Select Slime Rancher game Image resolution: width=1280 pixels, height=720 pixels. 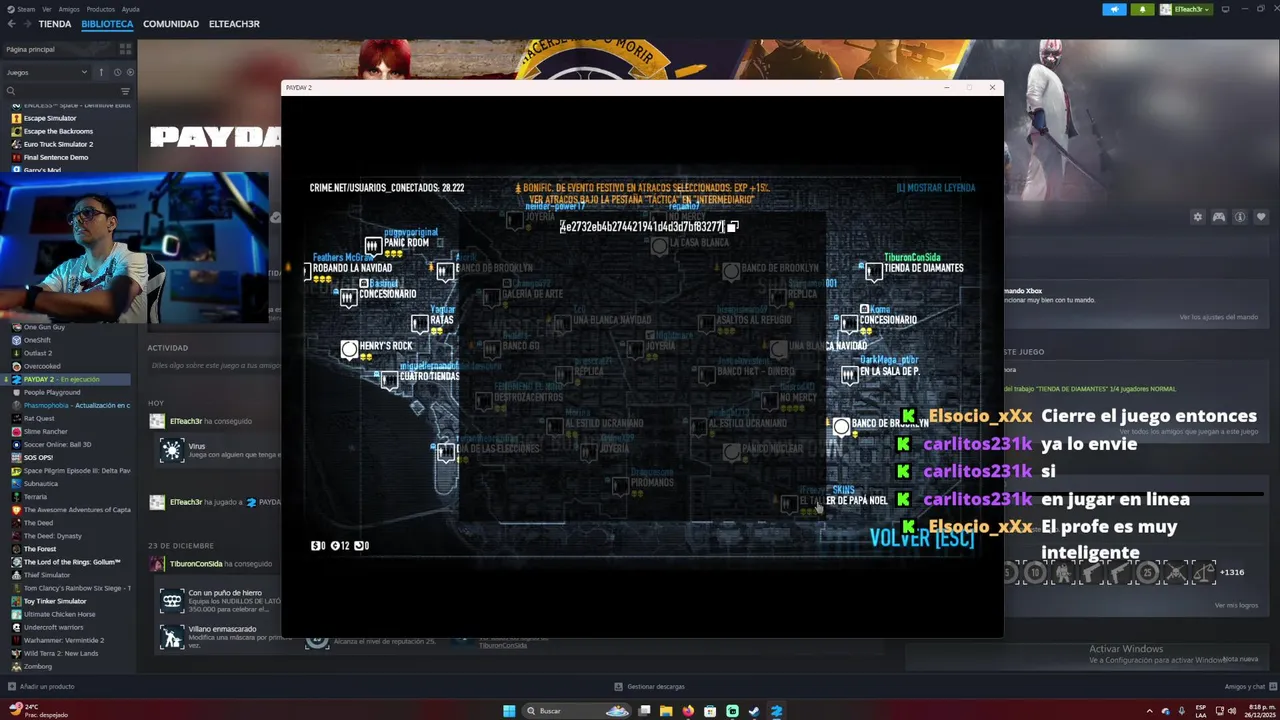(48, 431)
